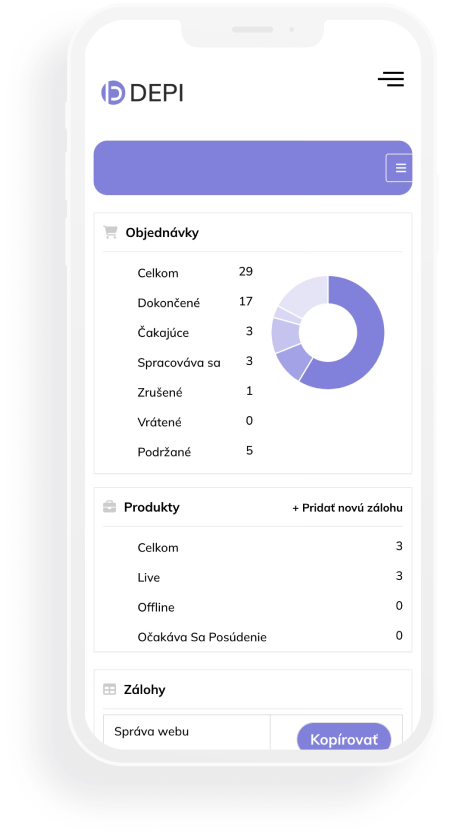The image size is (451, 837).
Task: Click the DEPI logo icon
Action: pyautogui.click(x=113, y=93)
